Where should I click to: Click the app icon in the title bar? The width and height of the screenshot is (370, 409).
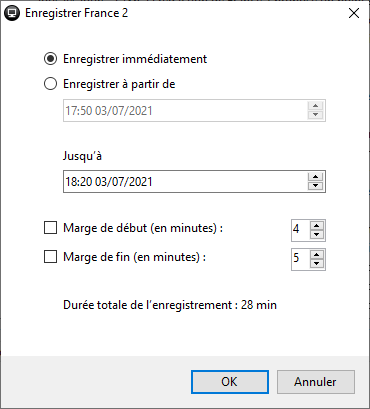click(12, 13)
